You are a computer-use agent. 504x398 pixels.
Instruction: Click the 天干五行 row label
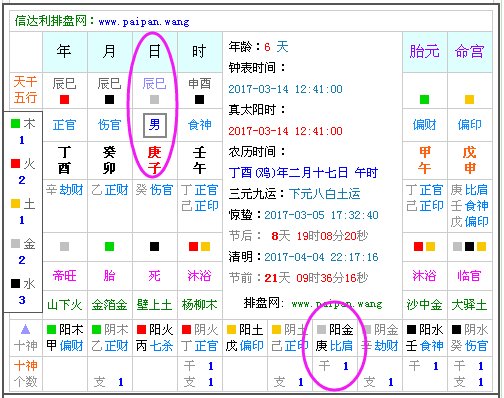tap(26, 90)
